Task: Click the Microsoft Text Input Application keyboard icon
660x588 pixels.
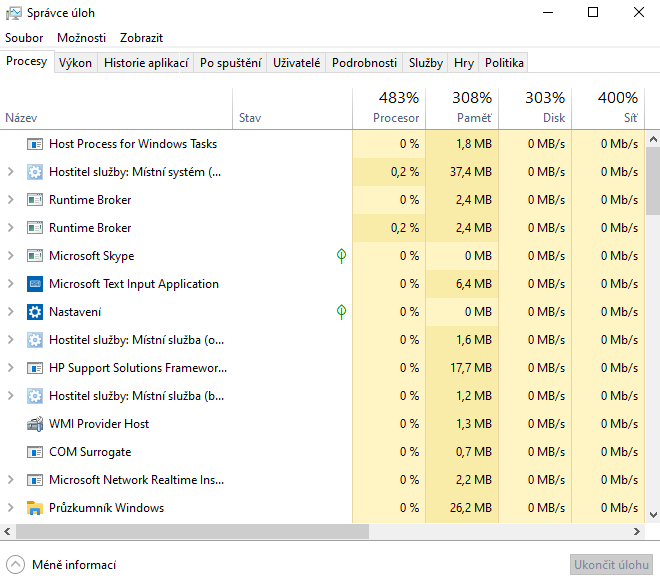Action: 35,284
